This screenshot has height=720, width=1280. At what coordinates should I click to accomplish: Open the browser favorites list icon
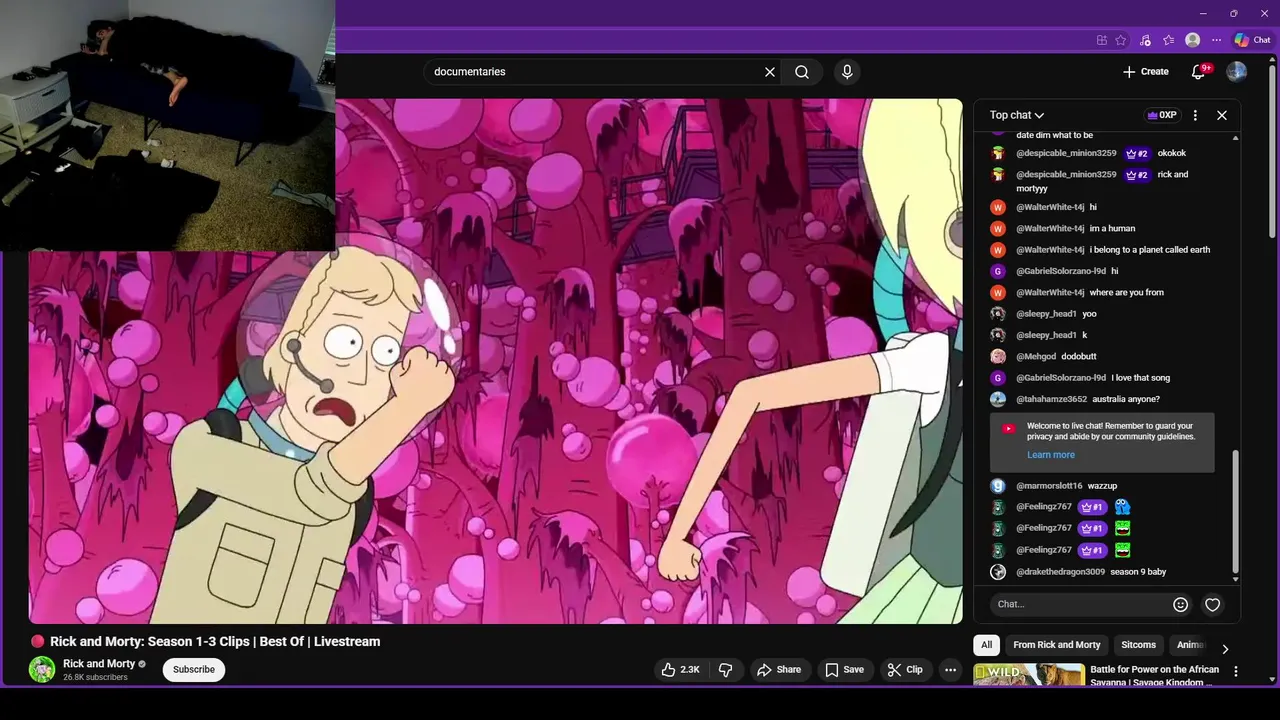tap(1168, 40)
